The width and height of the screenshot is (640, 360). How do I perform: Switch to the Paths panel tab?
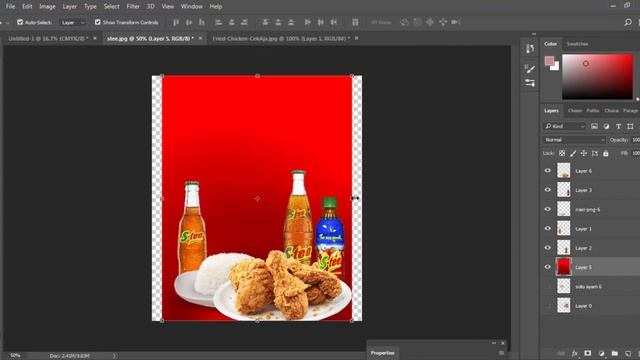593,111
